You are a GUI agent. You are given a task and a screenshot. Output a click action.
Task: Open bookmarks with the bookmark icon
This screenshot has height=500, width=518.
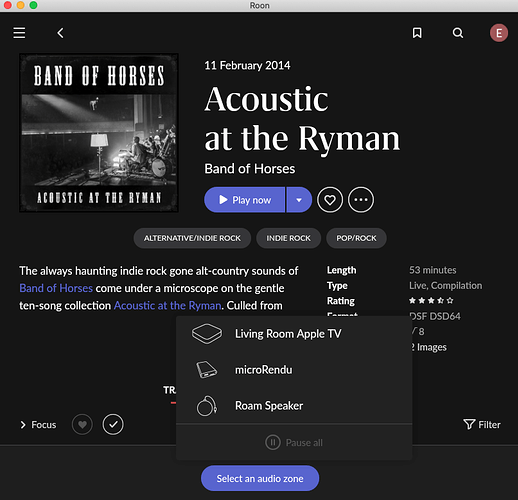click(417, 33)
